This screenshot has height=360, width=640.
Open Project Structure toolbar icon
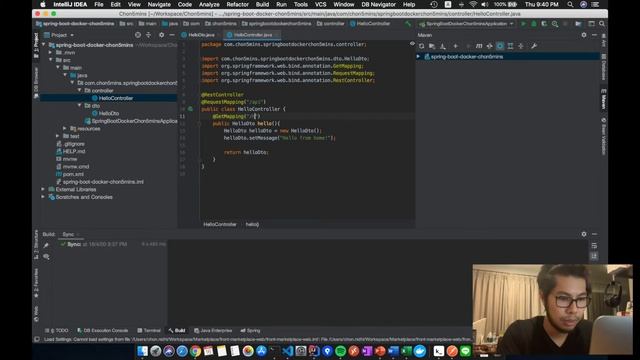(578, 24)
